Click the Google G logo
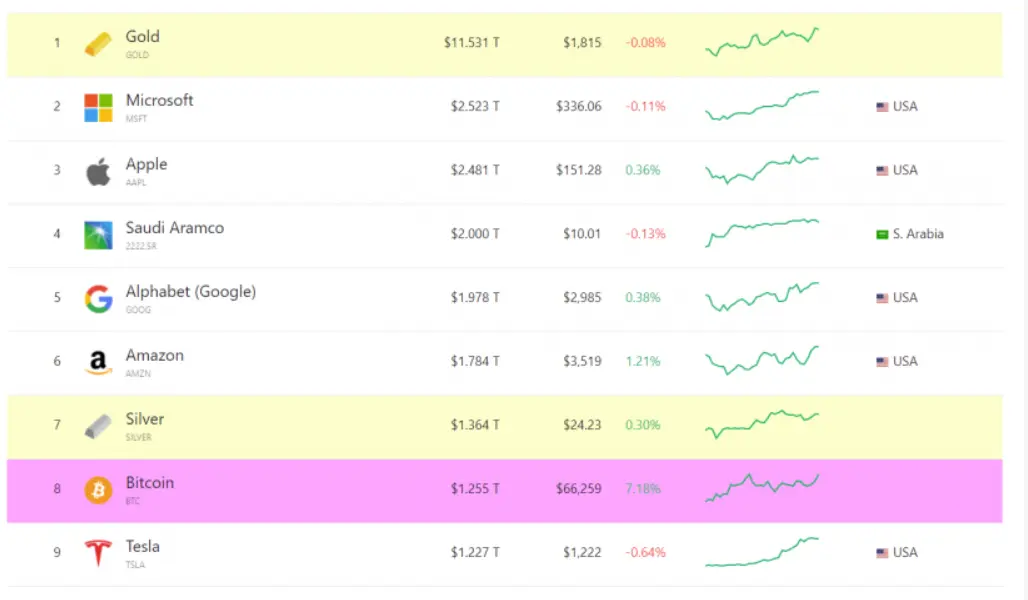Screen dimensions: 1028x600 click(98, 299)
